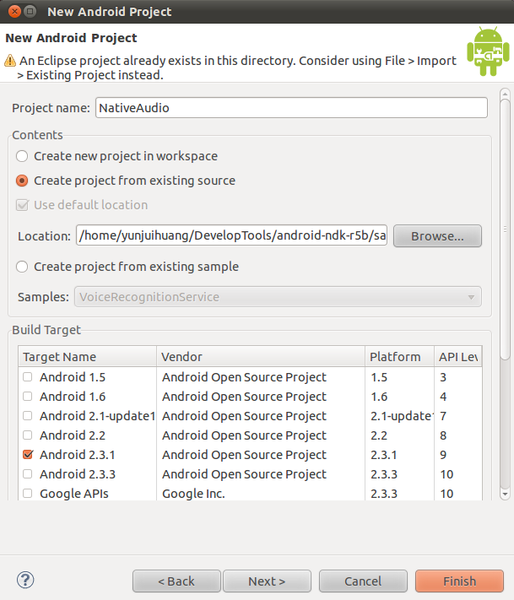The width and height of the screenshot is (514, 600).
Task: Go to the Next wizard page
Action: tap(267, 581)
